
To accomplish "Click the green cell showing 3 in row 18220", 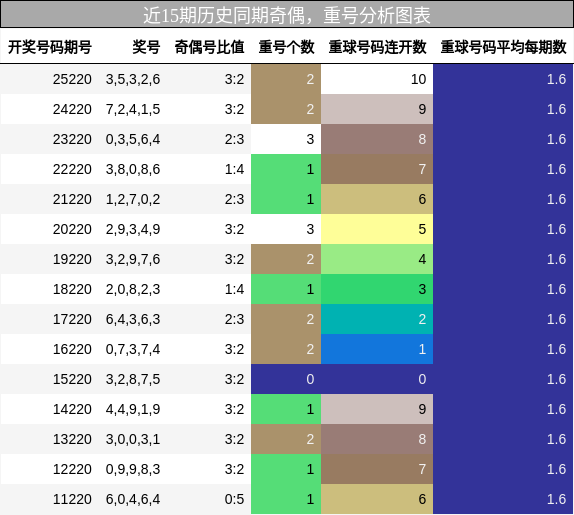I will [377, 289].
